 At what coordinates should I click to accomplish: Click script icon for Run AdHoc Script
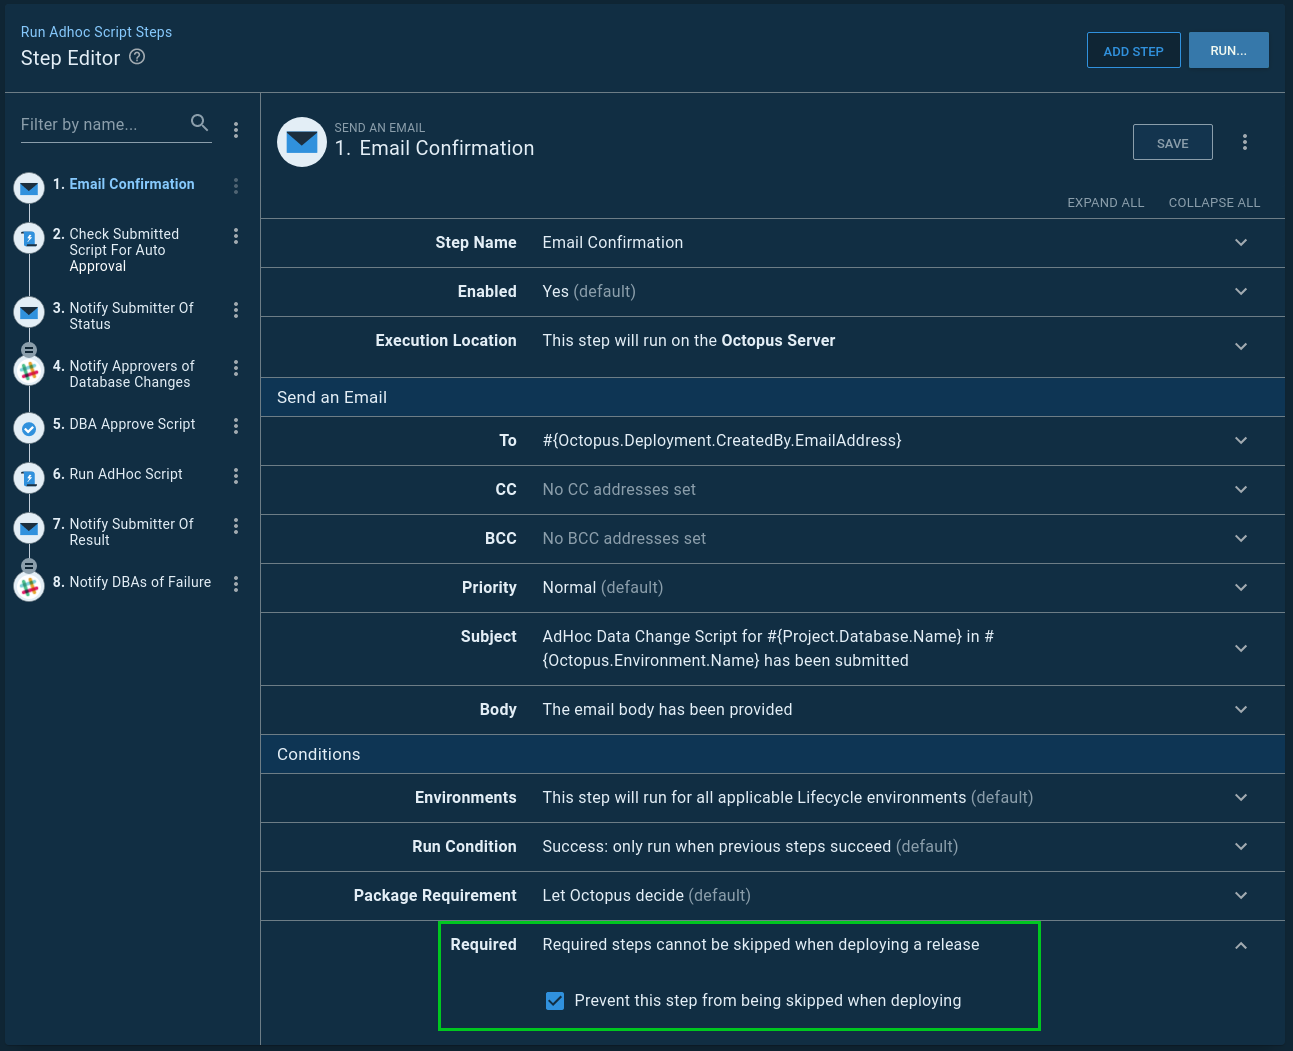pos(29,478)
